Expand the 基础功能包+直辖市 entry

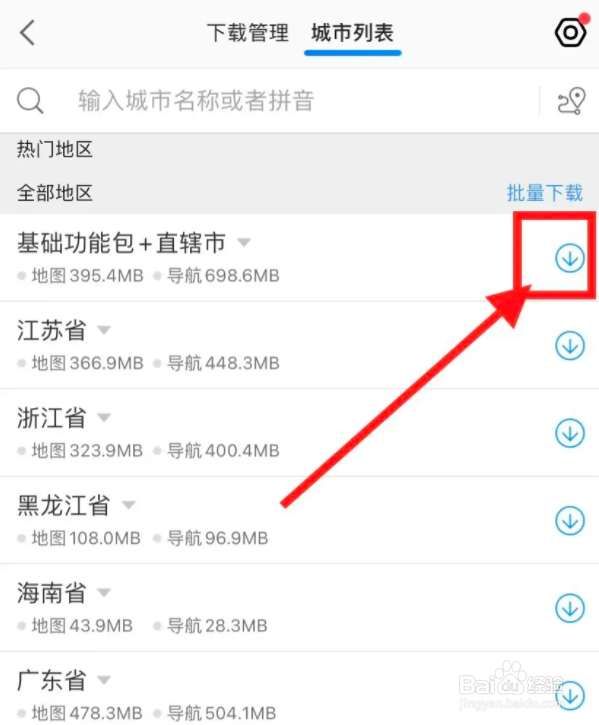coord(244,242)
